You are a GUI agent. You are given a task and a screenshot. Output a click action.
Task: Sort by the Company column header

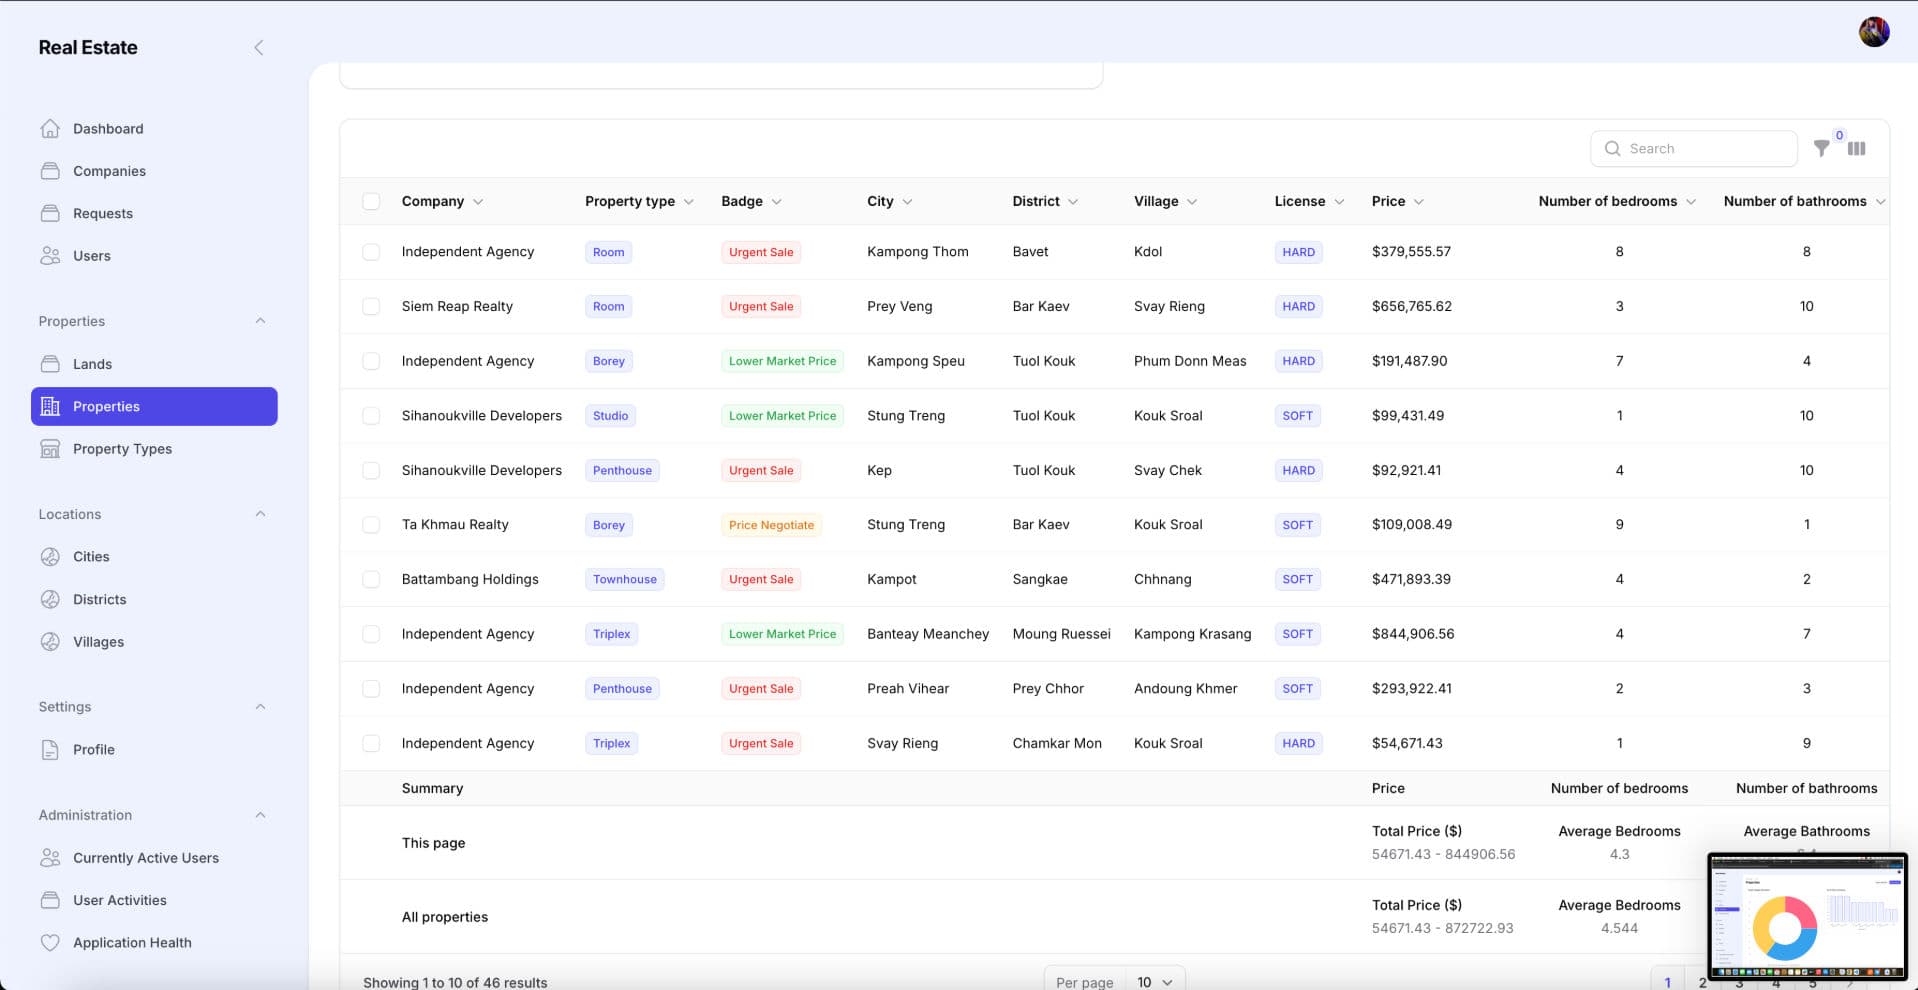pyautogui.click(x=442, y=201)
